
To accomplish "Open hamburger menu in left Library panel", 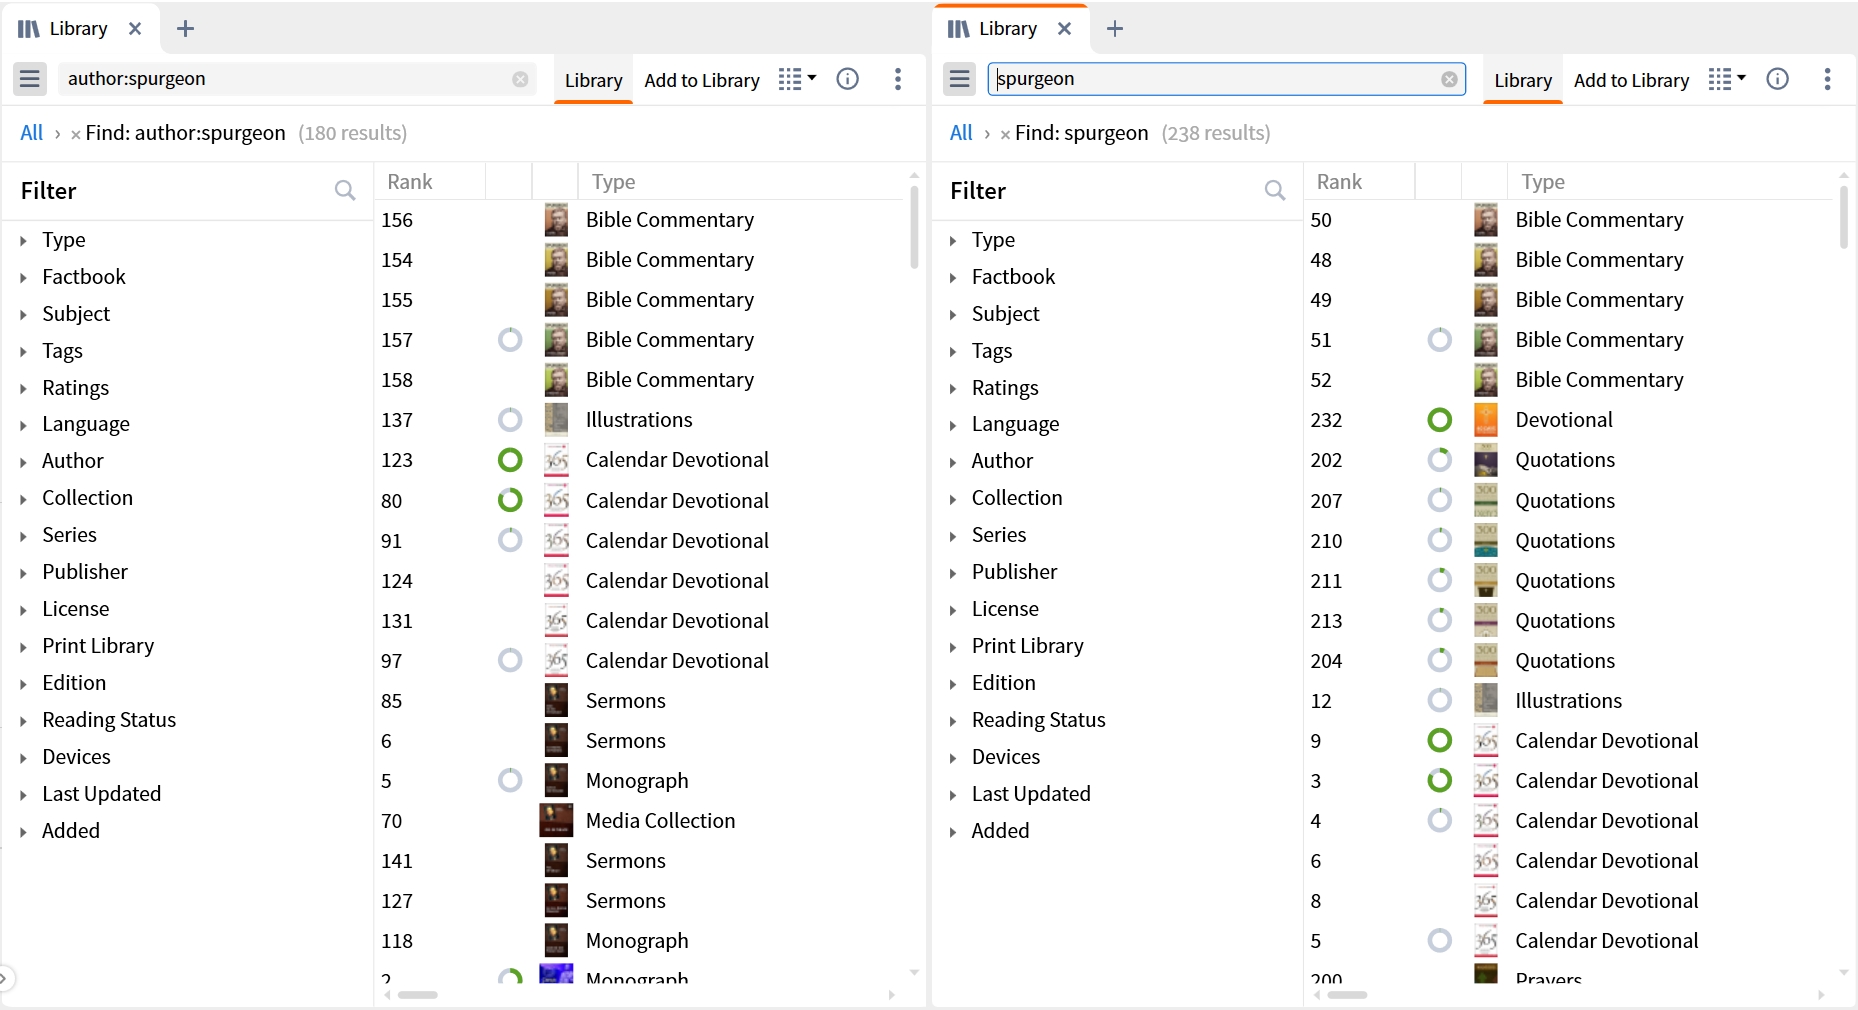I will (30, 79).
